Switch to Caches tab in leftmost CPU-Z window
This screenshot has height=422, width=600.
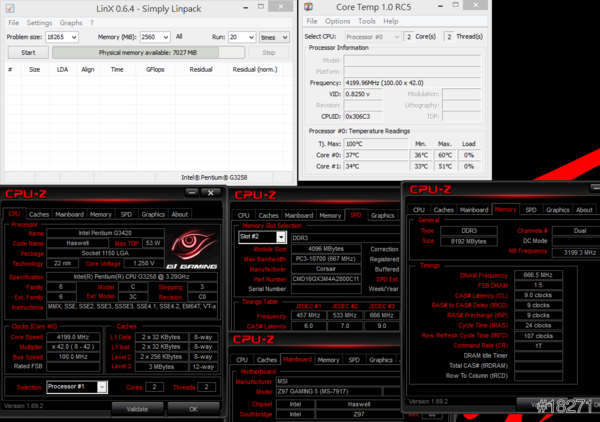[x=39, y=214]
